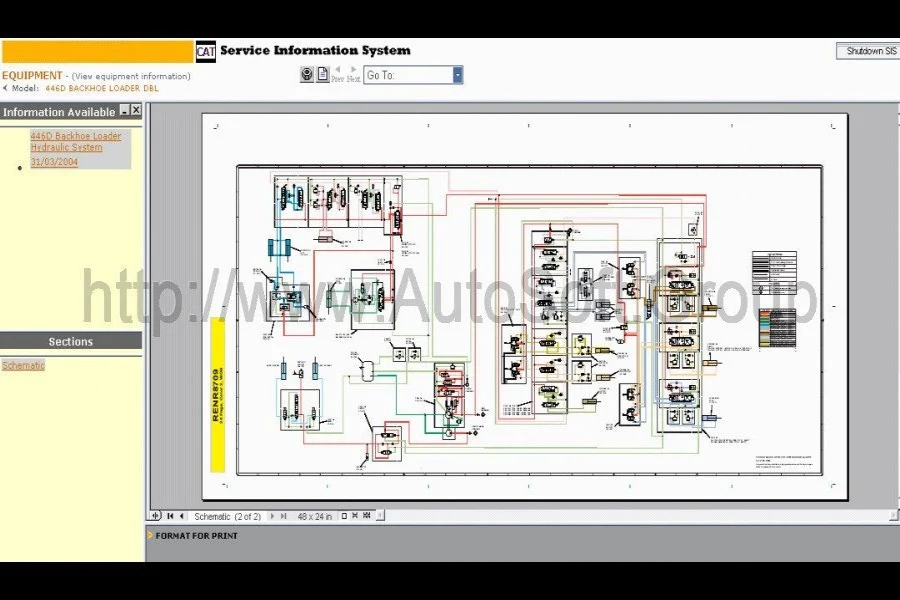The width and height of the screenshot is (900, 600).
Task: Open the Go To dropdown list
Action: [x=458, y=75]
